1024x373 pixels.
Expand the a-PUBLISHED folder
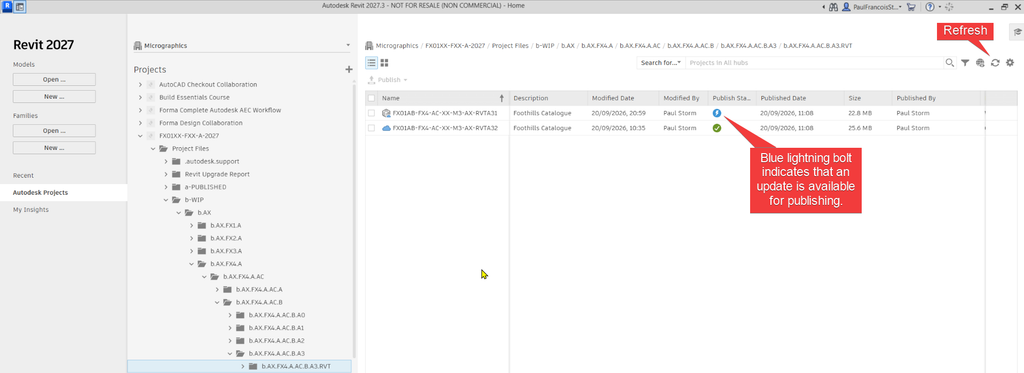point(166,187)
